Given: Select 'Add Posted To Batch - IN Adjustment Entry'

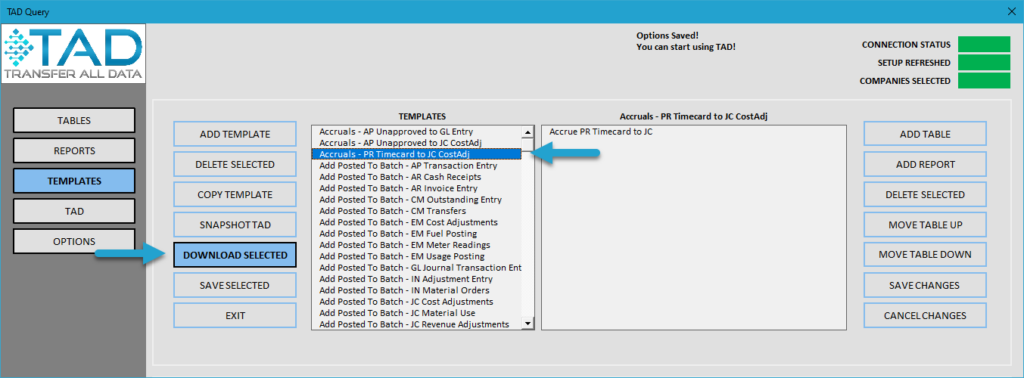Looking at the screenshot, I should [417, 279].
